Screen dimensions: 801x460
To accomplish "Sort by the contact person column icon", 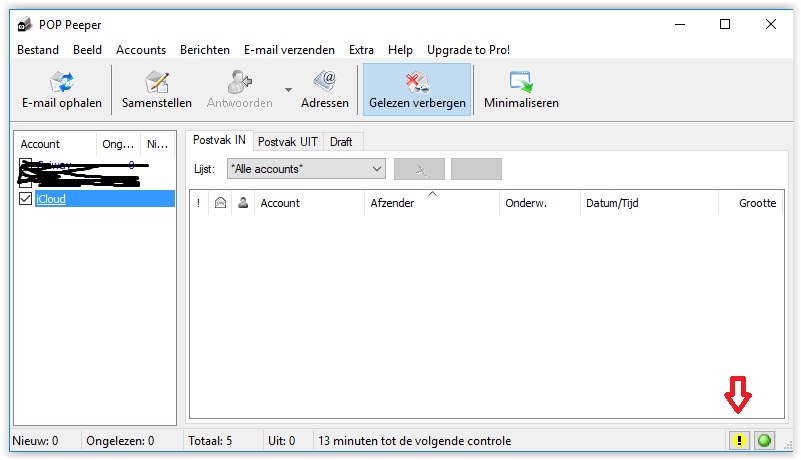I will pos(243,203).
